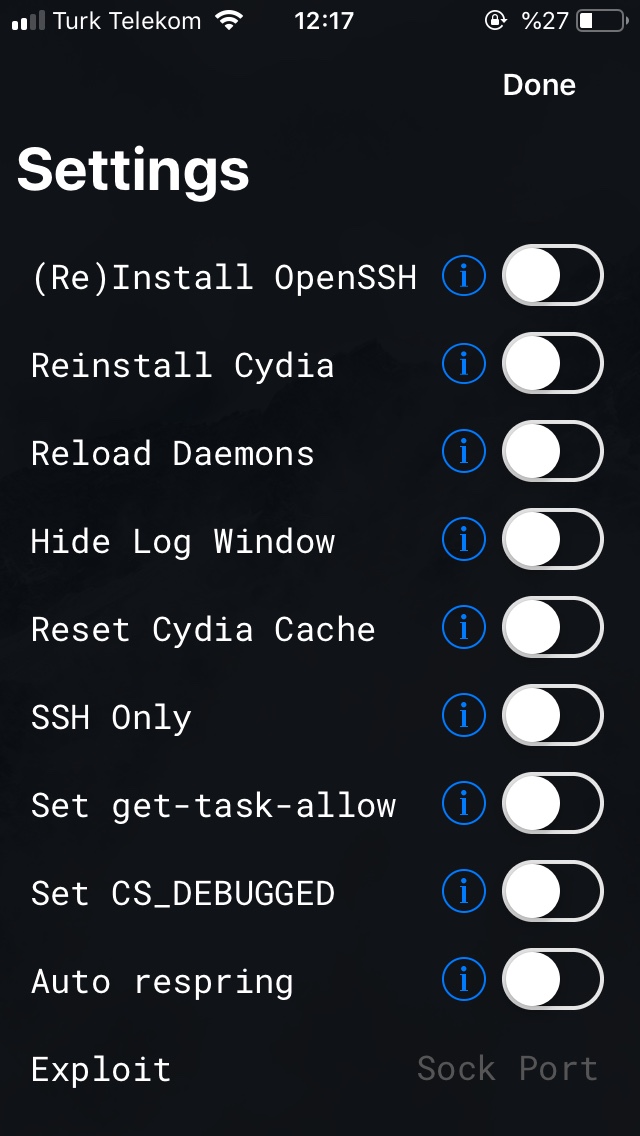Screen dimensions: 640x1136
Task: Tap info icon beside Reload Daemons
Action: 463,451
